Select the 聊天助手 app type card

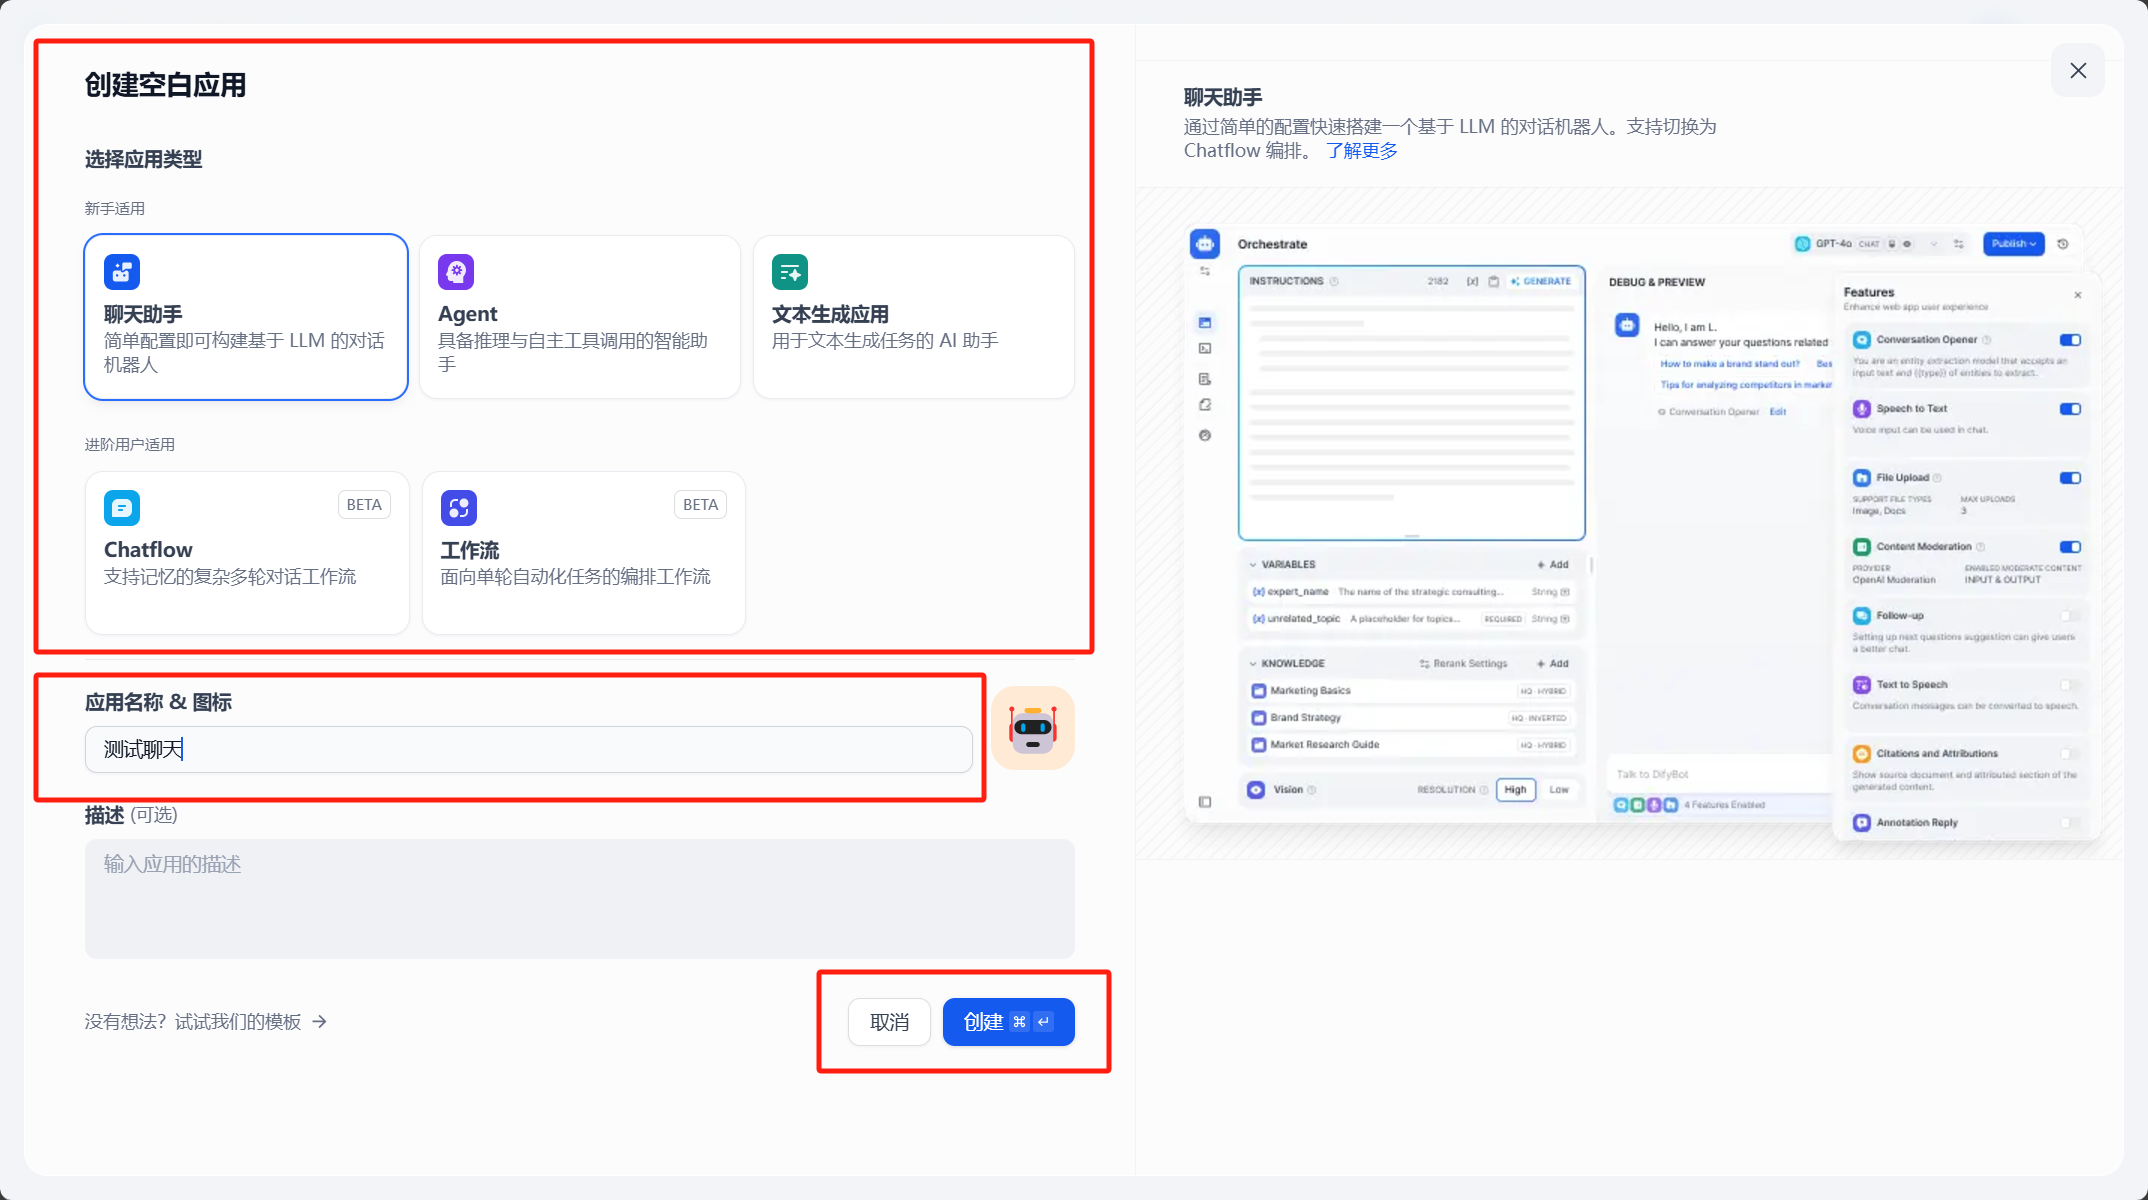pyautogui.click(x=246, y=340)
